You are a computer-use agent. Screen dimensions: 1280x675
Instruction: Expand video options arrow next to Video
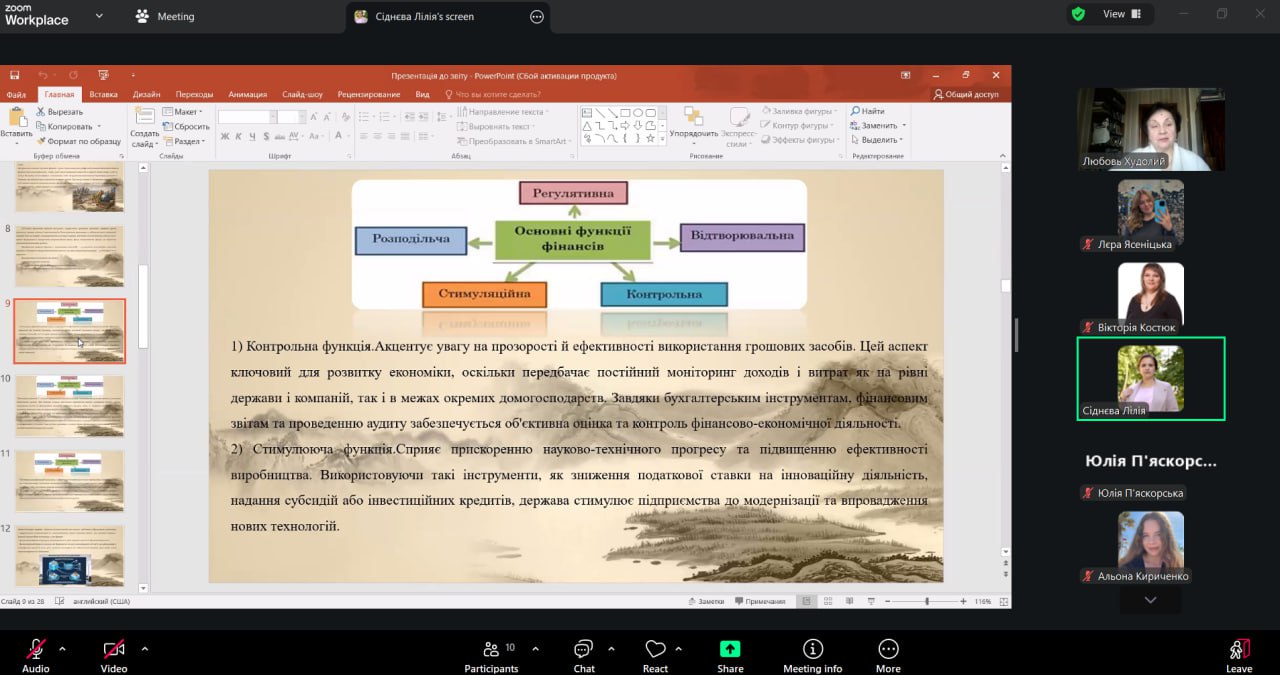pos(144,648)
